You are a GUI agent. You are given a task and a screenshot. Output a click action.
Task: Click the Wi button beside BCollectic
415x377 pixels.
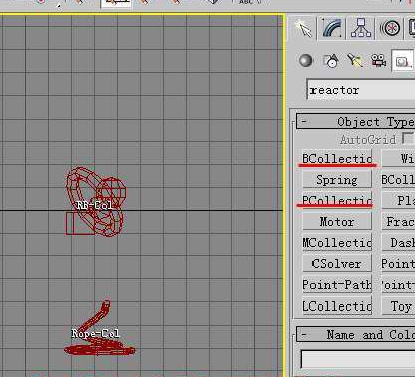click(398, 158)
